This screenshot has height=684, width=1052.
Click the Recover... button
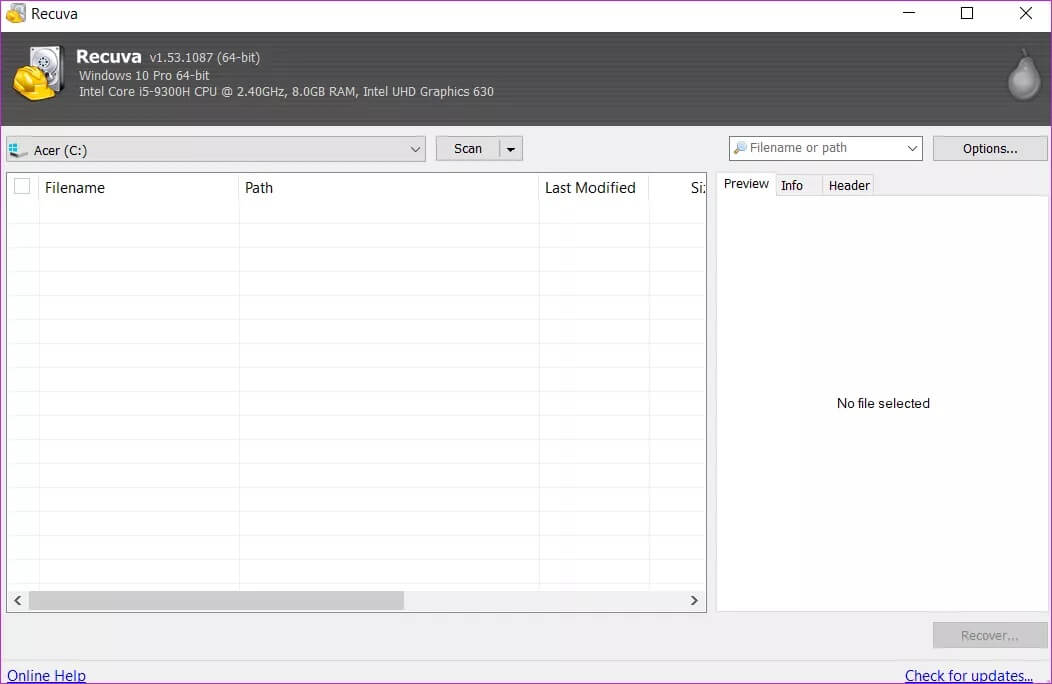pos(990,635)
